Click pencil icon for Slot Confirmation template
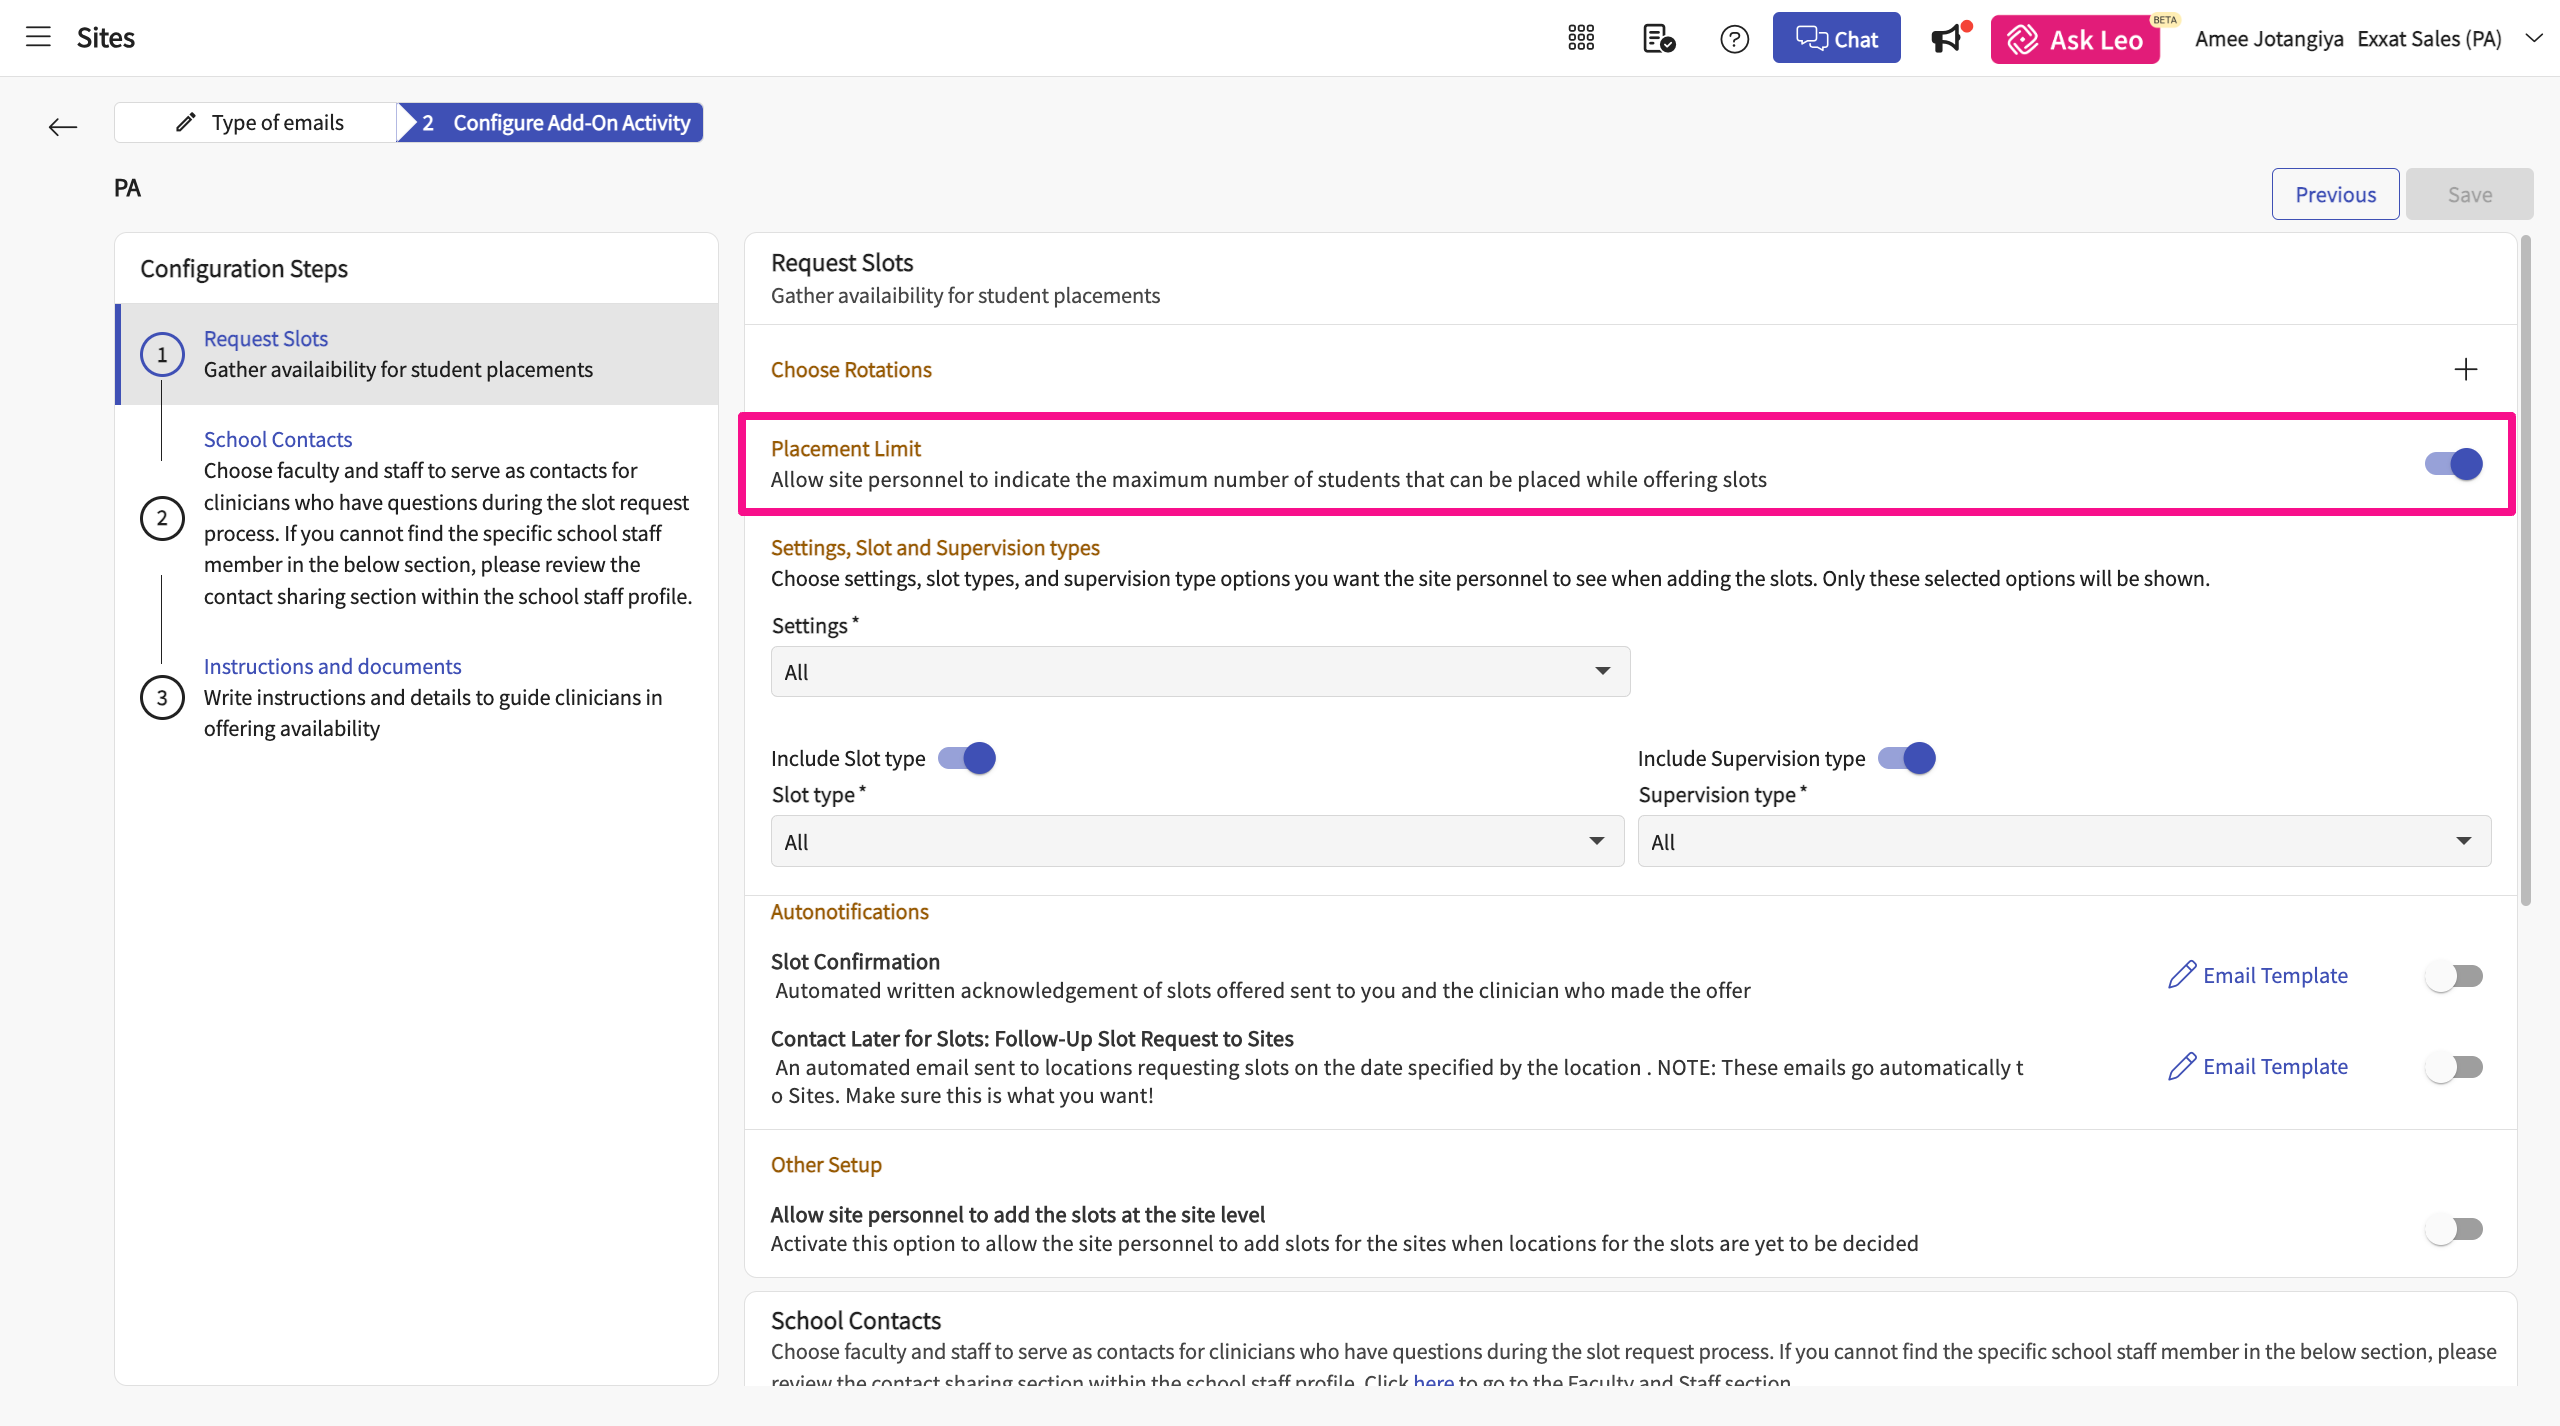 2181,975
